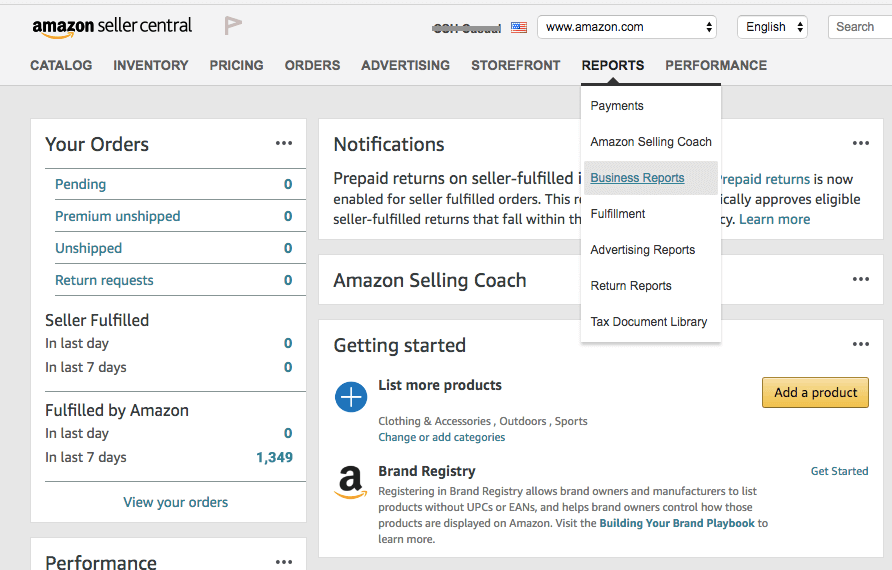Image resolution: width=892 pixels, height=570 pixels.
Task: Click Change or add categories link
Action: click(441, 437)
